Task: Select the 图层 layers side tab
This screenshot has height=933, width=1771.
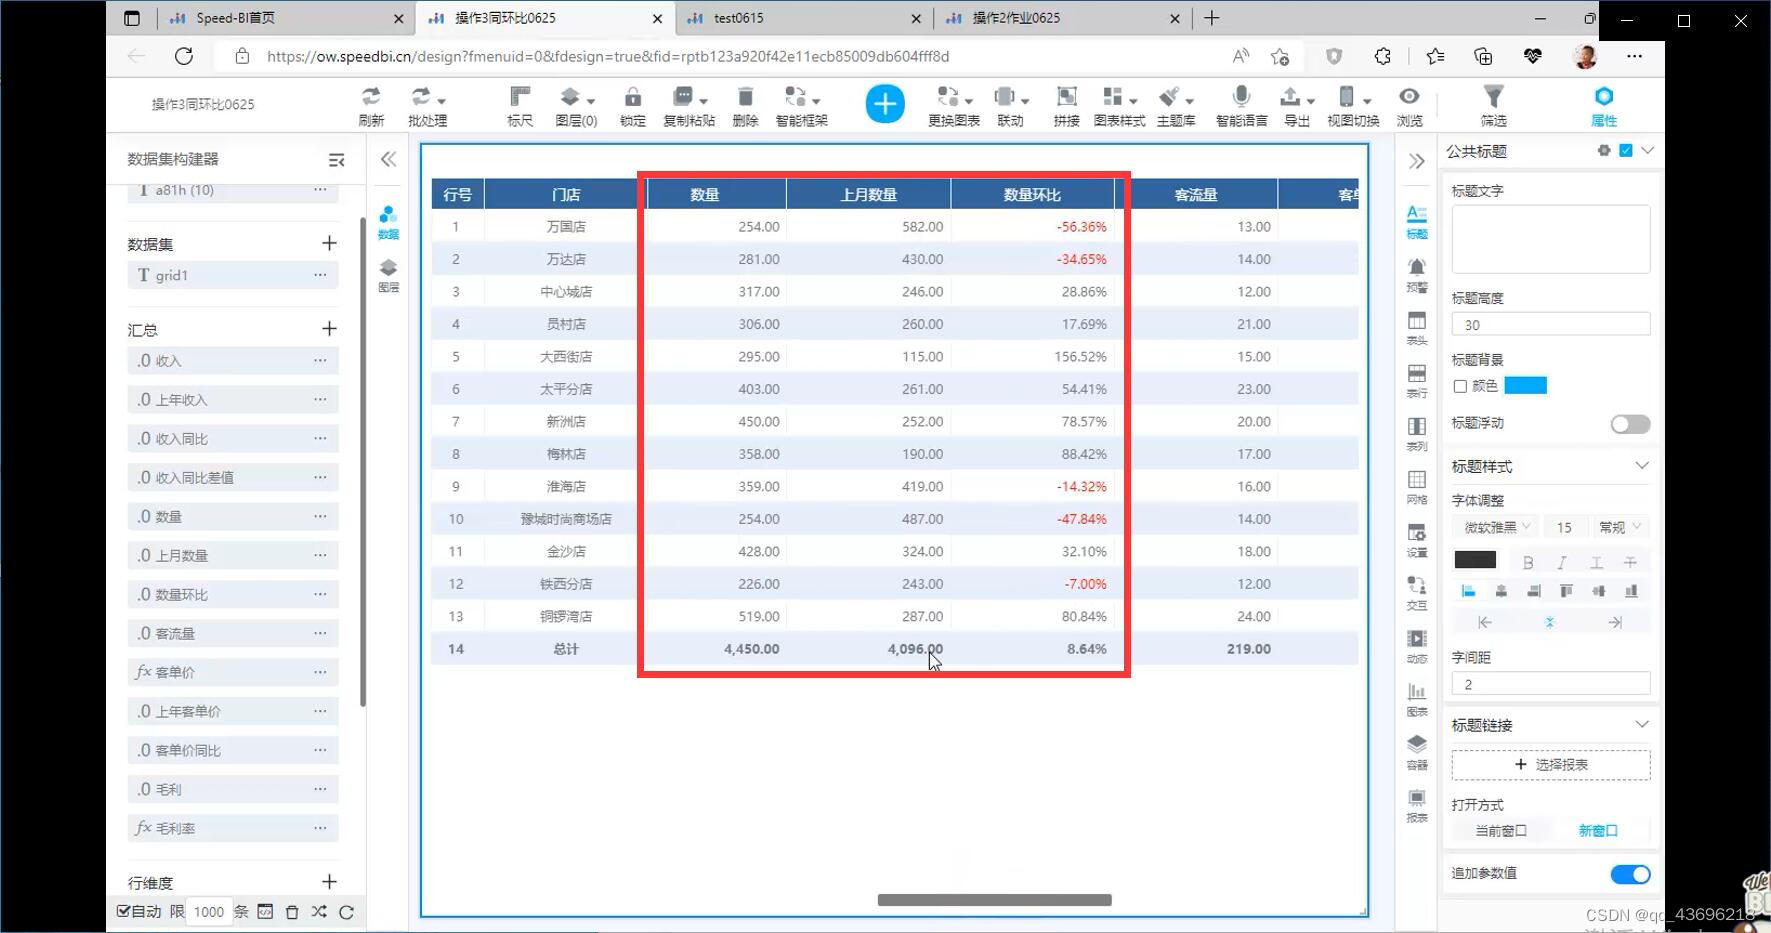Action: tap(388, 275)
